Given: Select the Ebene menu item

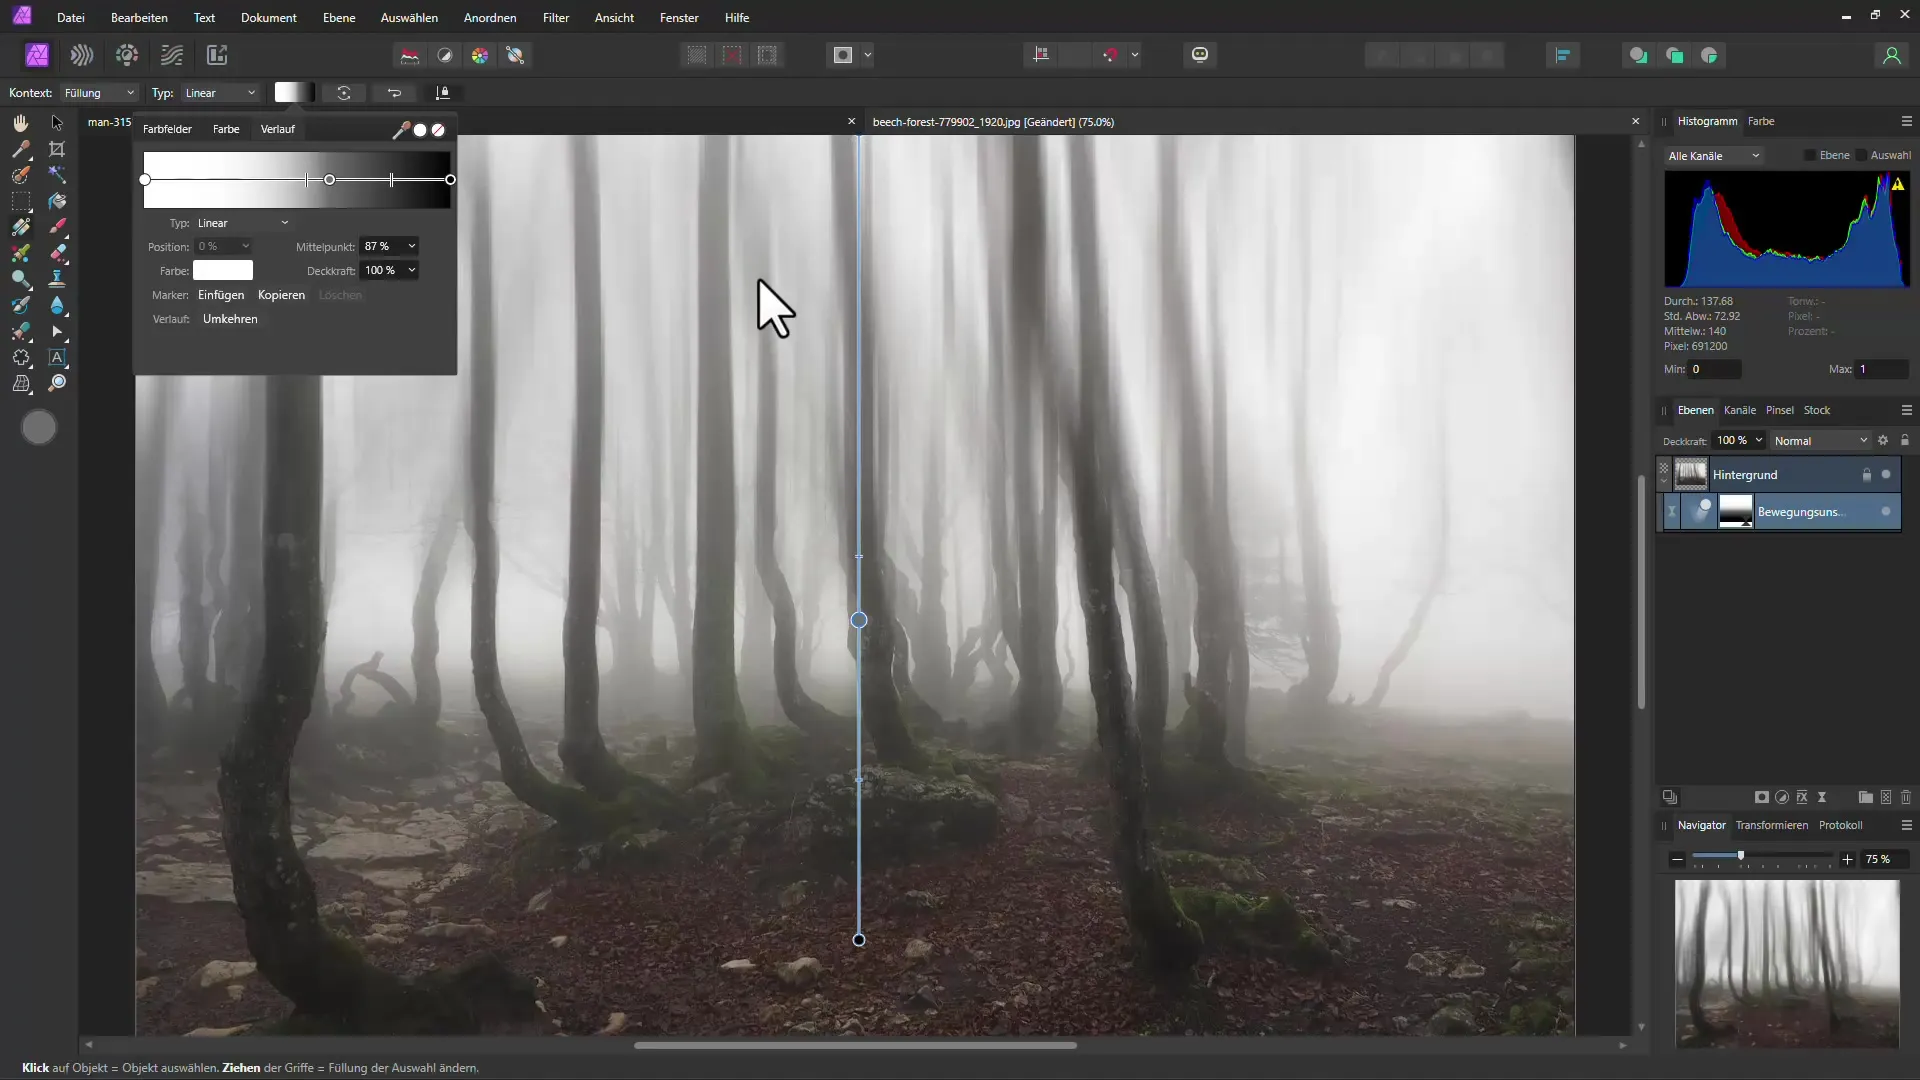Looking at the screenshot, I should tap(338, 17).
